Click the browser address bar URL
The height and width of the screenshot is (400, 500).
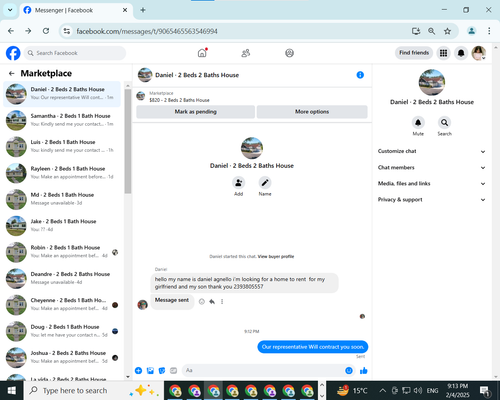(147, 31)
